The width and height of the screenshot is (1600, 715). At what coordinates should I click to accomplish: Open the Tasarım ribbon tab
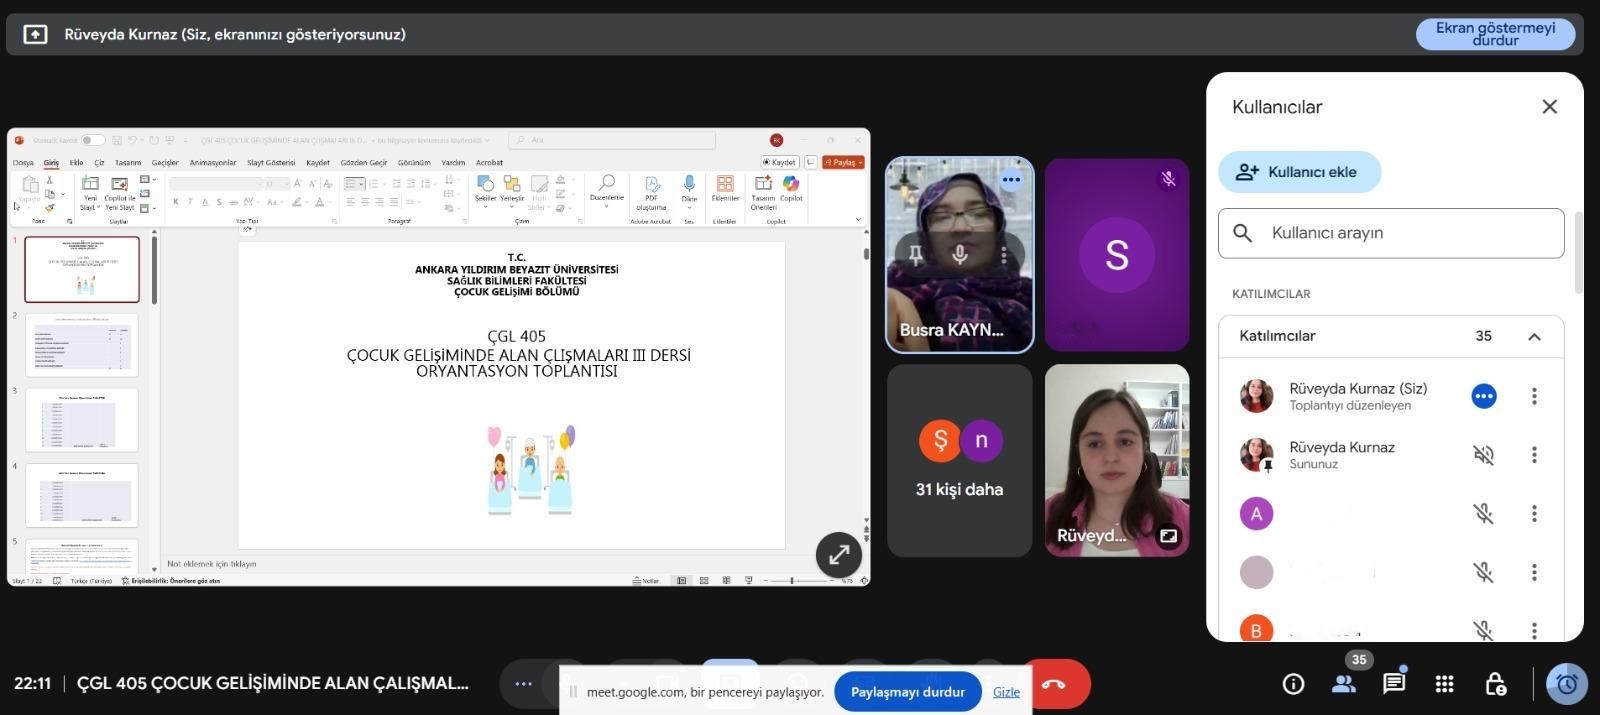point(128,163)
